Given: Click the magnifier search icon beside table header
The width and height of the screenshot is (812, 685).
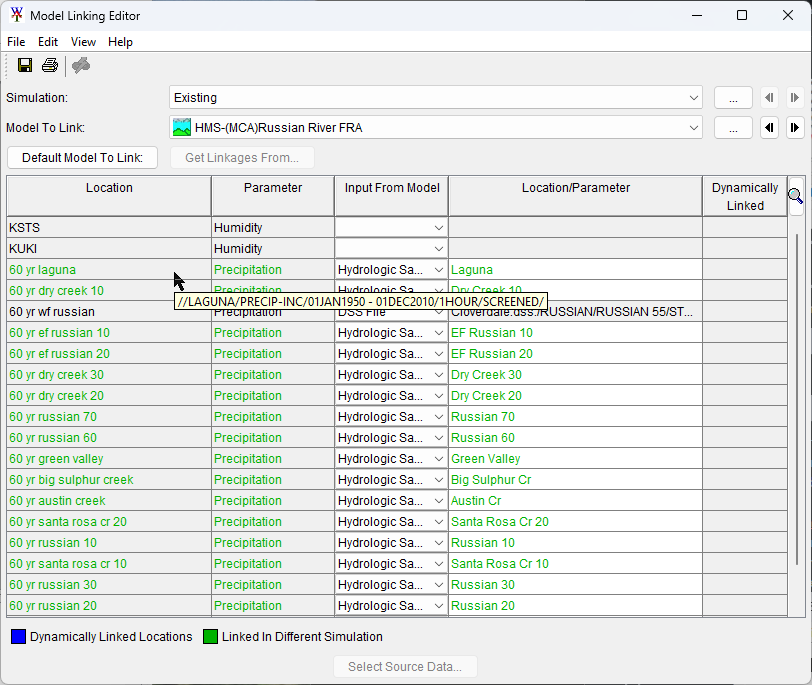Looking at the screenshot, I should click(x=795, y=196).
